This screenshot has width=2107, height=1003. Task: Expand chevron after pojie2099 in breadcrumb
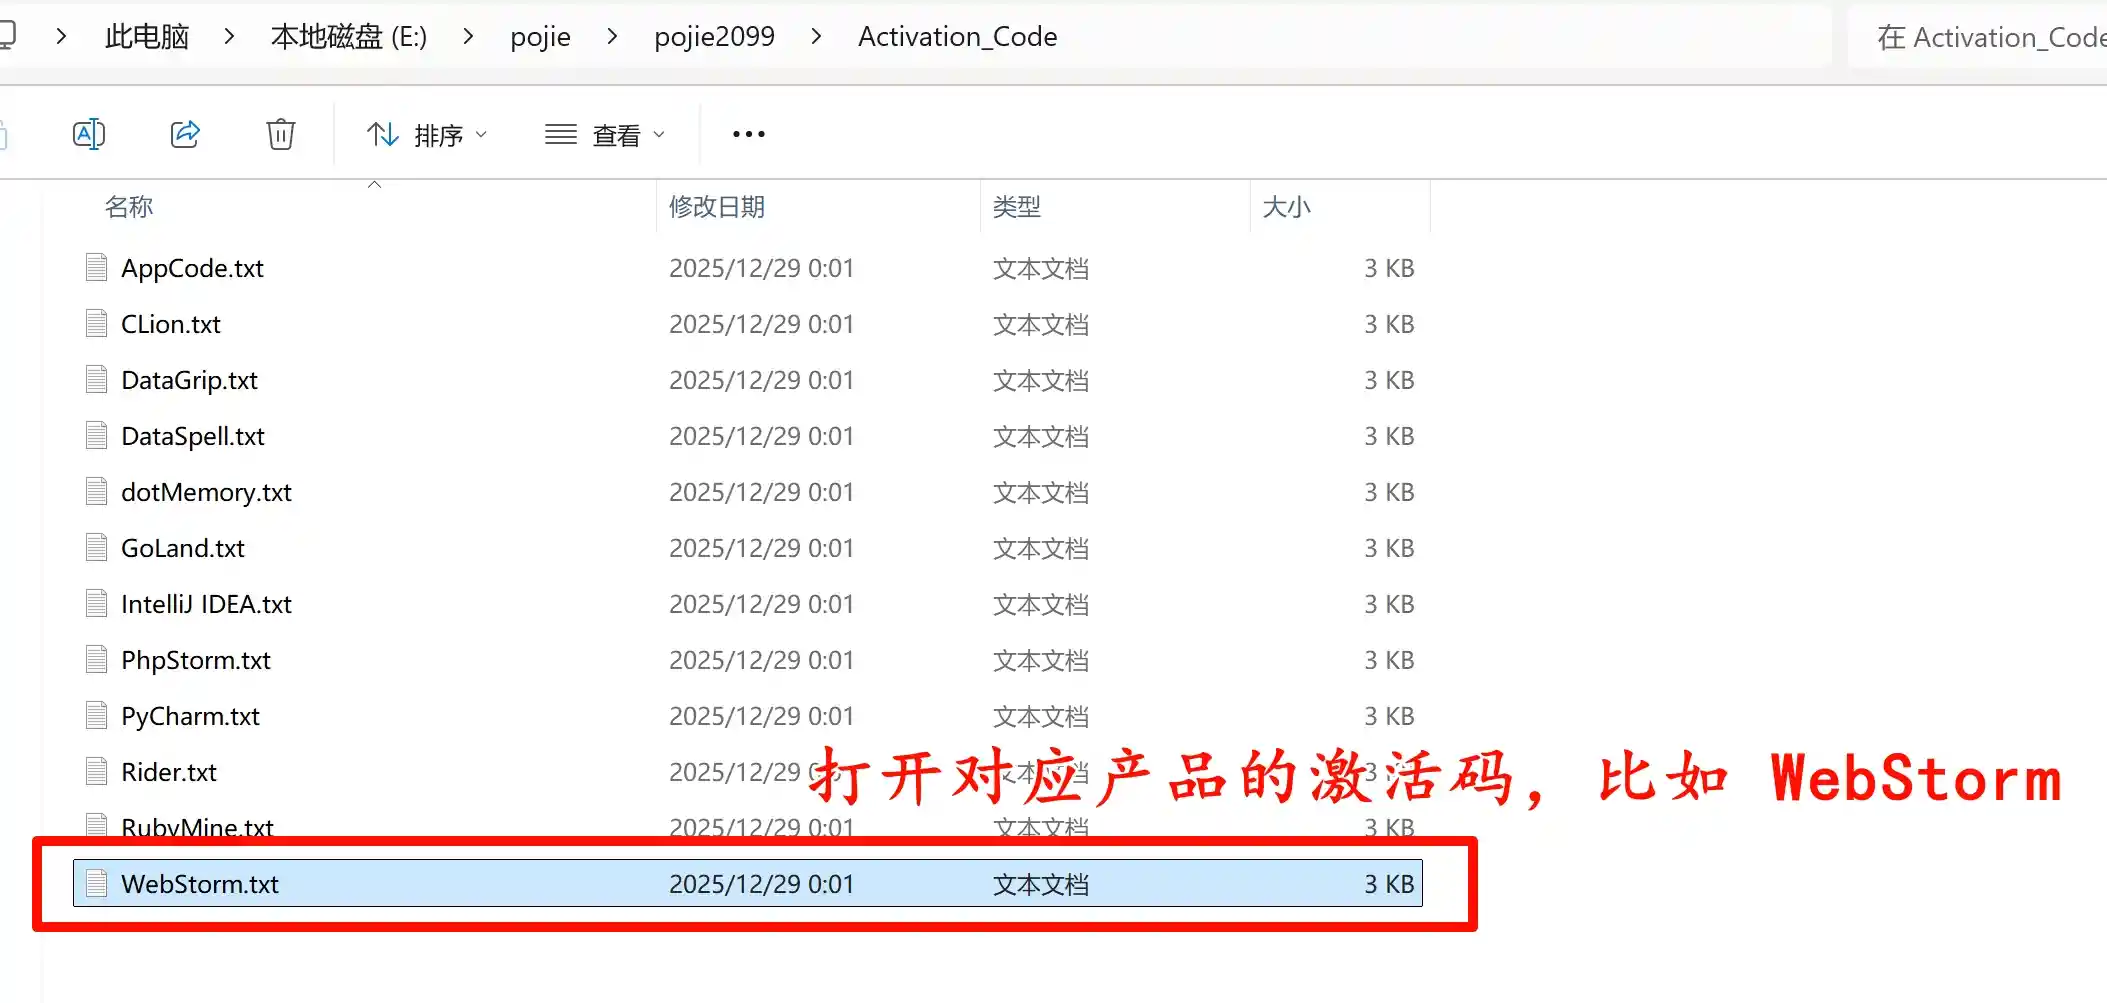pyautogui.click(x=817, y=37)
